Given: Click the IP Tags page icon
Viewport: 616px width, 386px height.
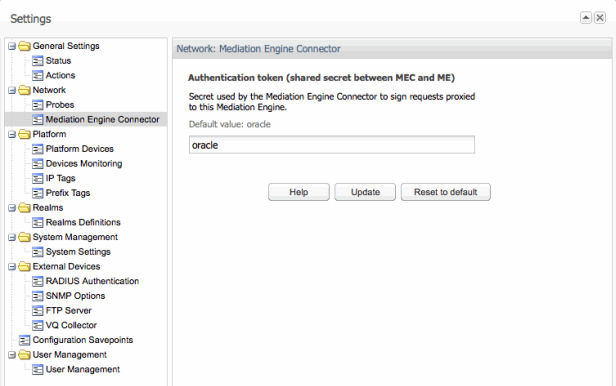Looking at the screenshot, I should click(x=37, y=178).
